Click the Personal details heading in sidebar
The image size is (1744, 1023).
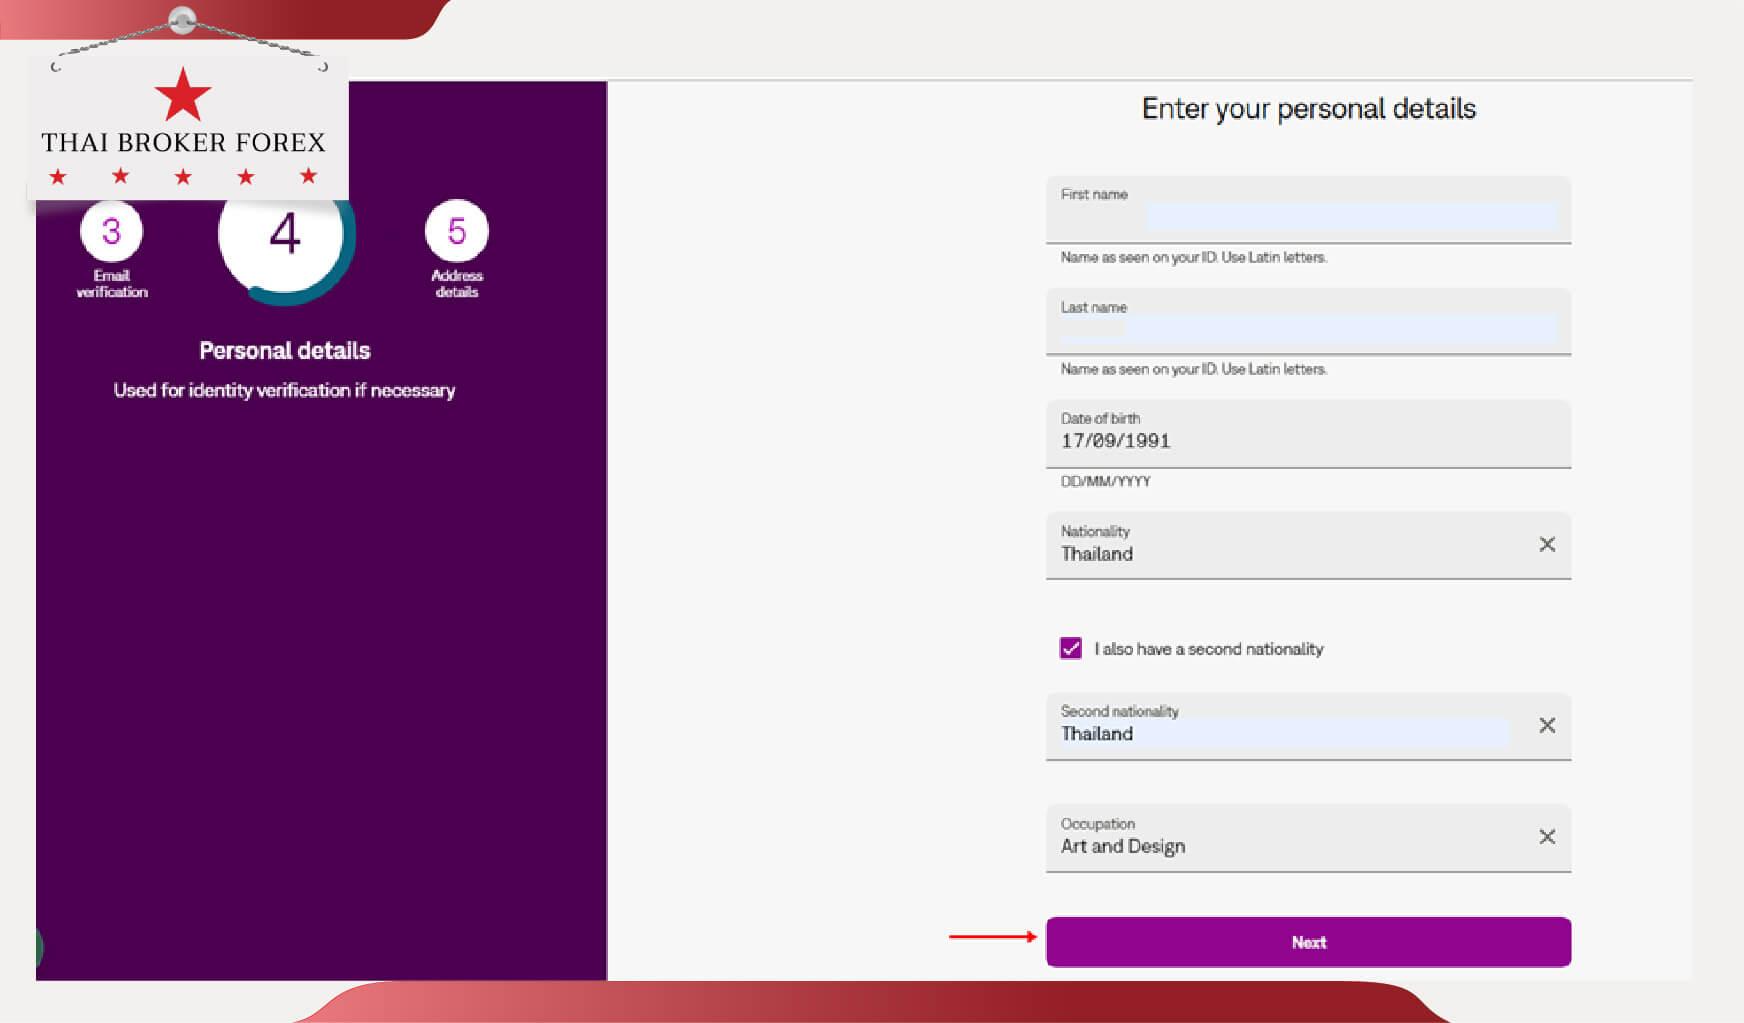[284, 351]
